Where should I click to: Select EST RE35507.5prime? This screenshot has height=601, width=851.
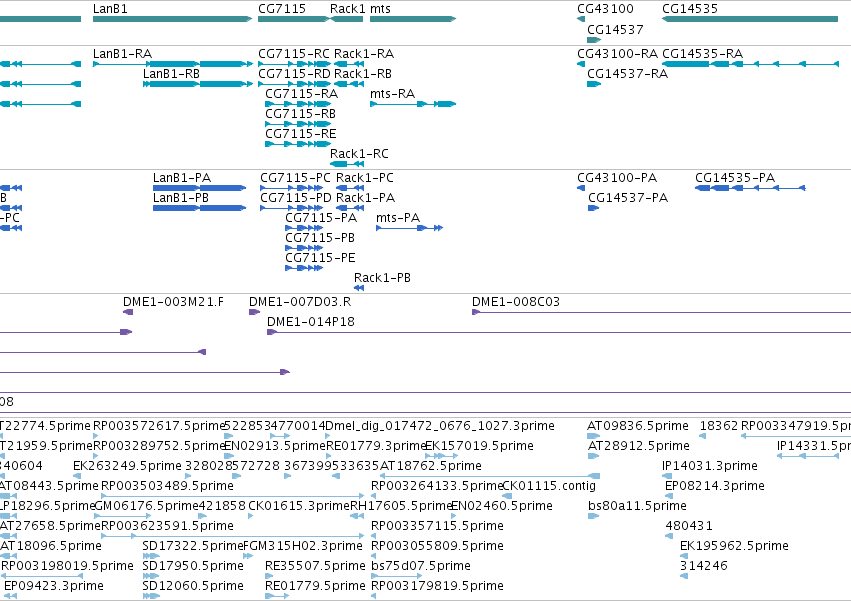pyautogui.click(x=270, y=576)
